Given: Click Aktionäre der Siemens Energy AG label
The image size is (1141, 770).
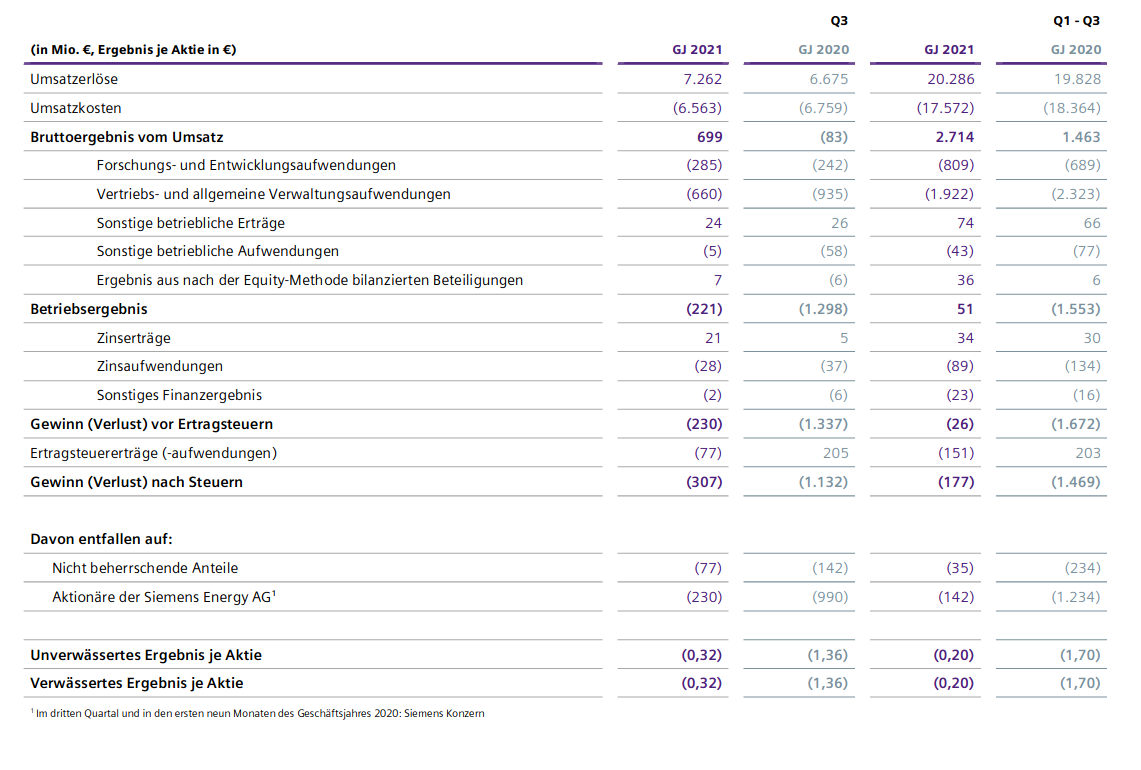Looking at the screenshot, I should coord(163,597).
